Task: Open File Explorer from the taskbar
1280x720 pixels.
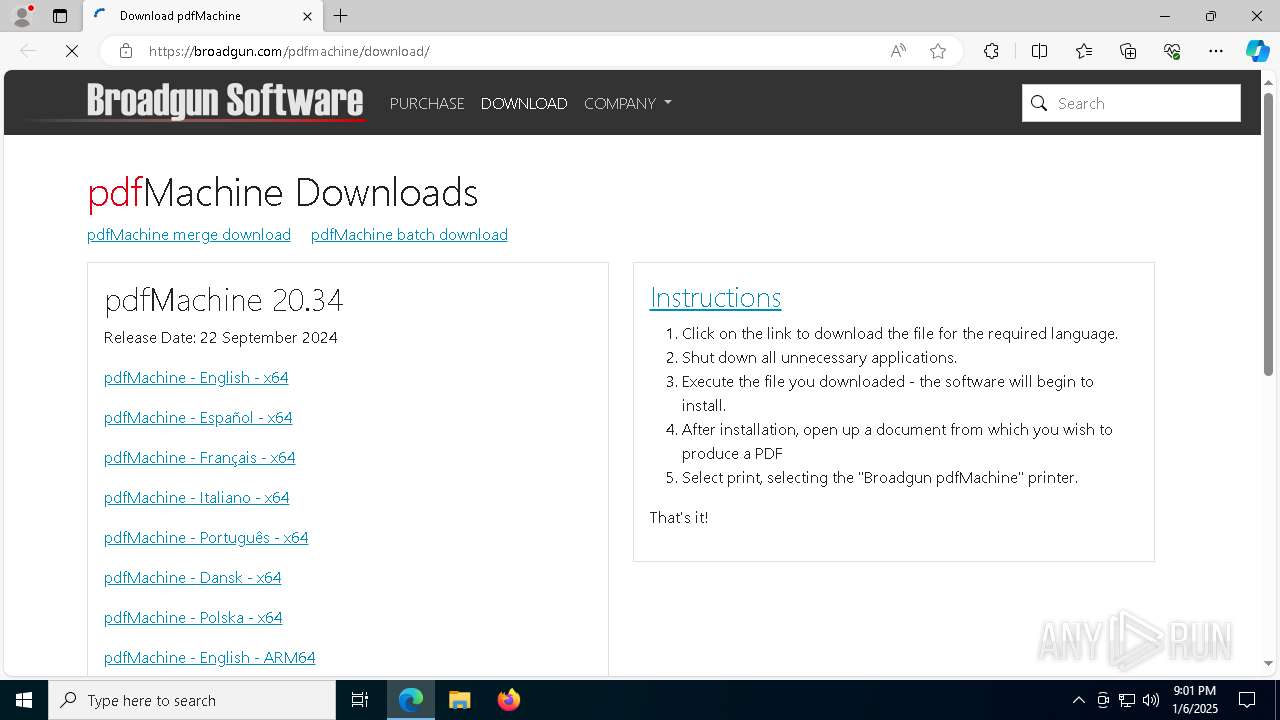Action: tap(459, 700)
